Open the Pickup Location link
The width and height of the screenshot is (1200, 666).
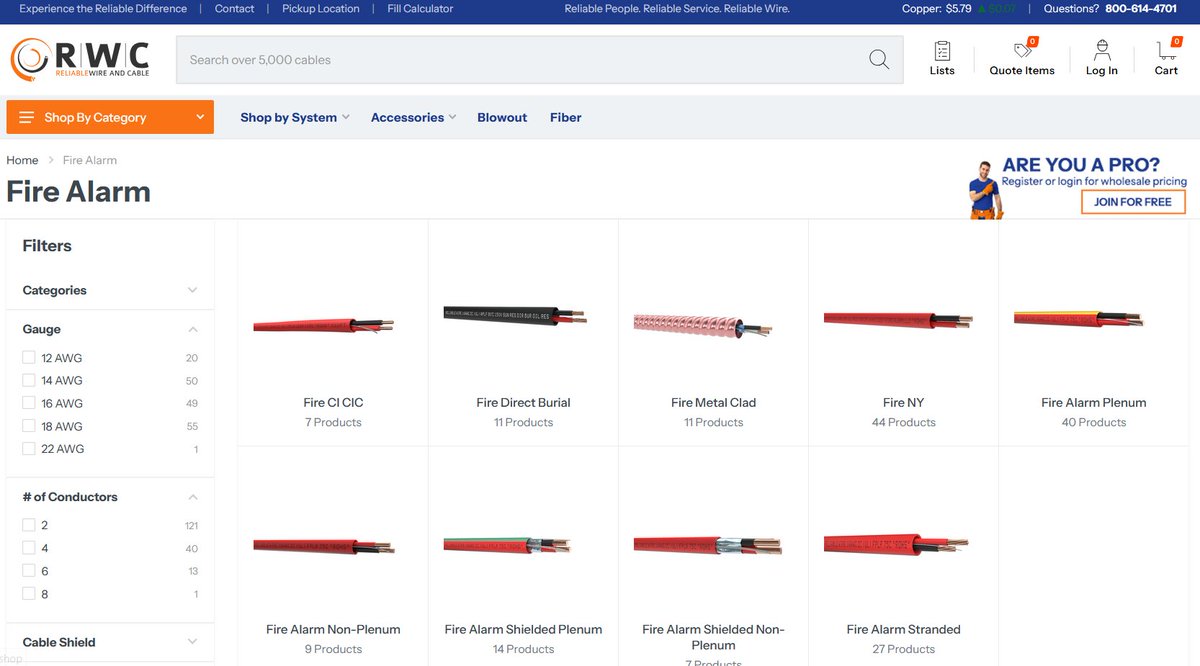point(321,9)
